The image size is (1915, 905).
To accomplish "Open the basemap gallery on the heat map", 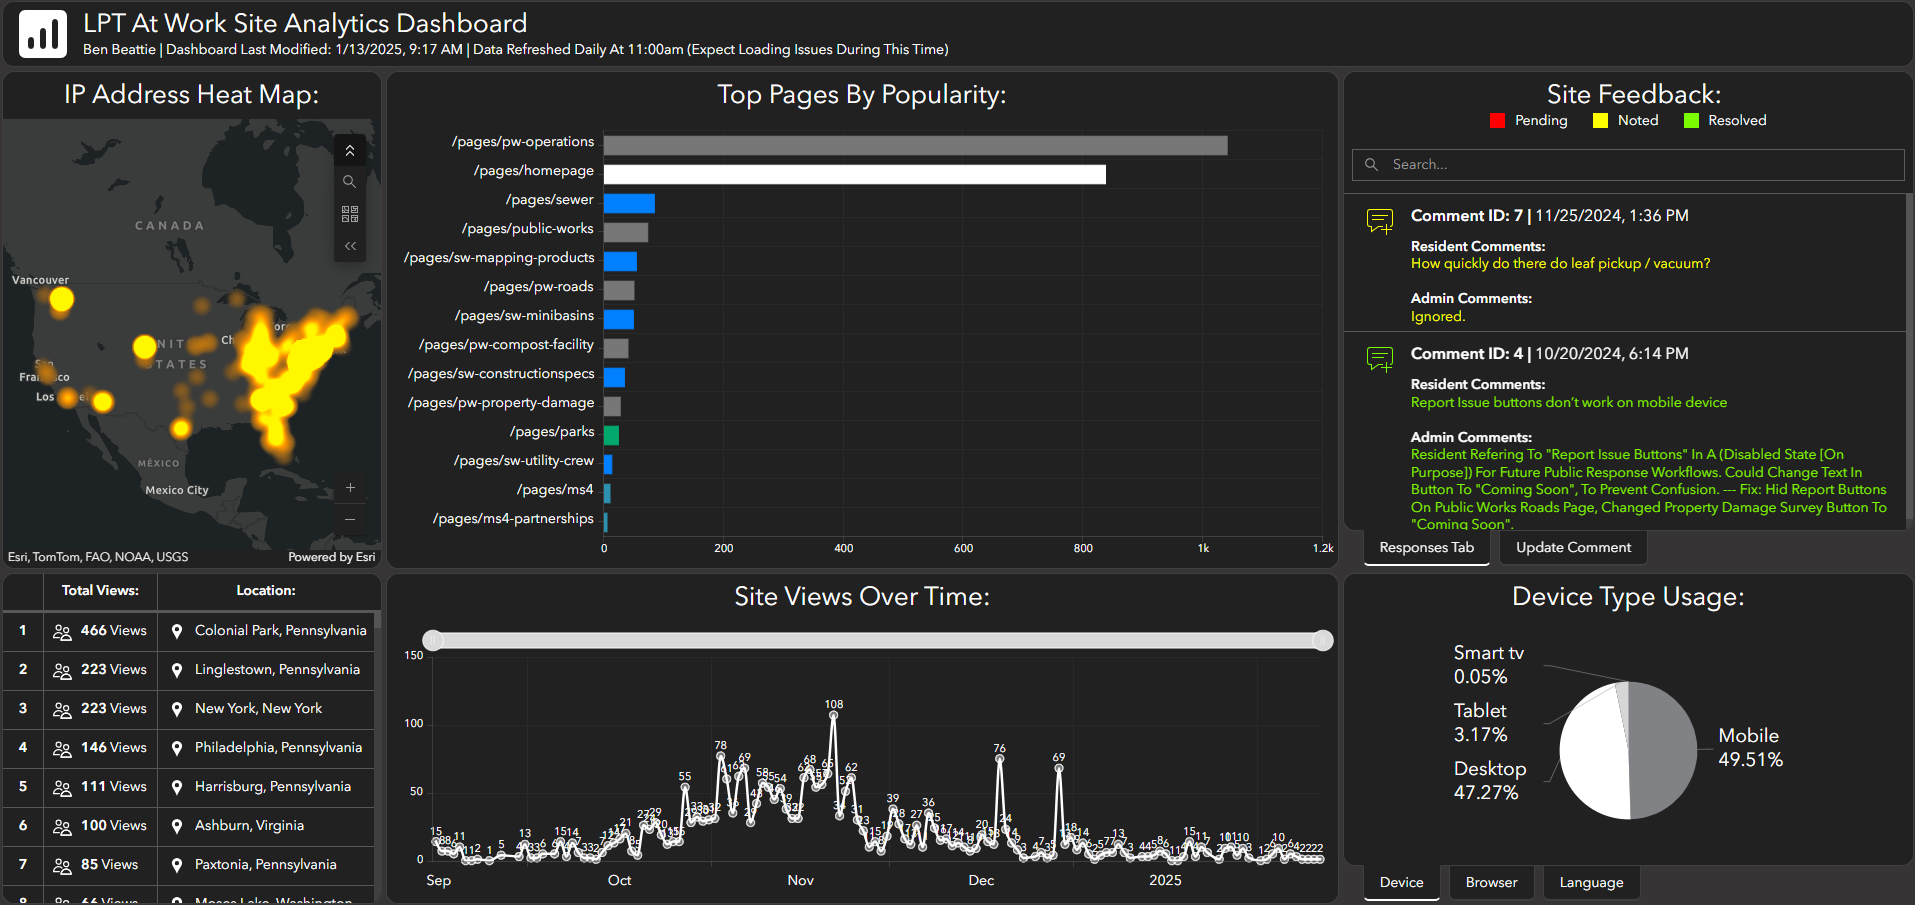I will pyautogui.click(x=350, y=213).
